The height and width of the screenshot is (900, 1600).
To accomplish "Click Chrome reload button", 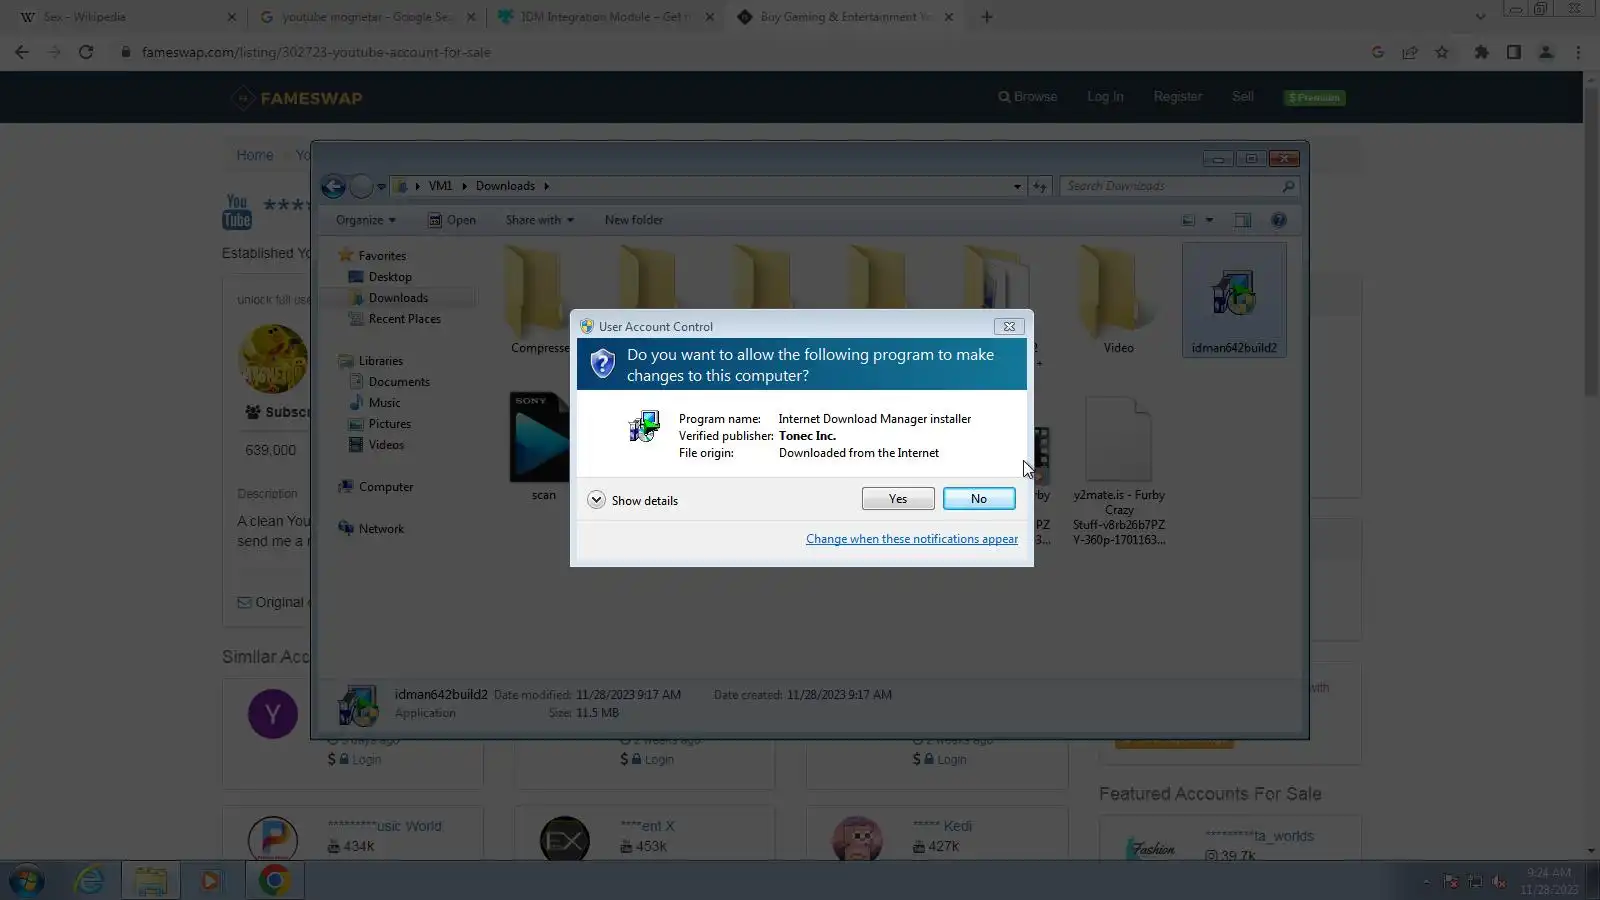I will (x=86, y=52).
